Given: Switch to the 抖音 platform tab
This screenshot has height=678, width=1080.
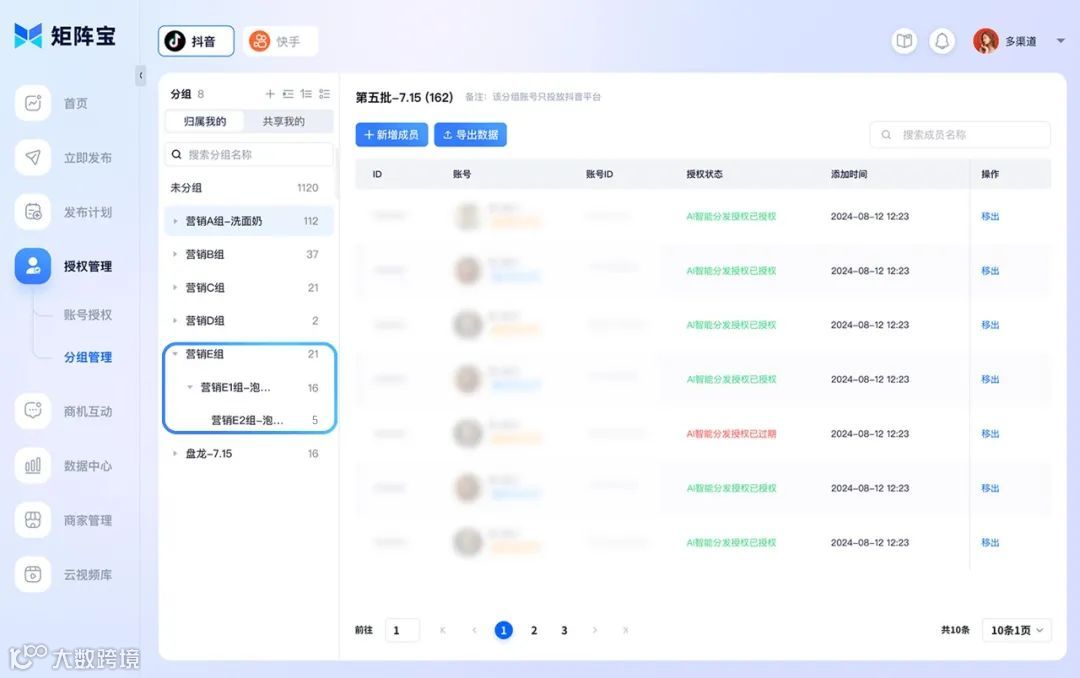Looking at the screenshot, I should (195, 41).
